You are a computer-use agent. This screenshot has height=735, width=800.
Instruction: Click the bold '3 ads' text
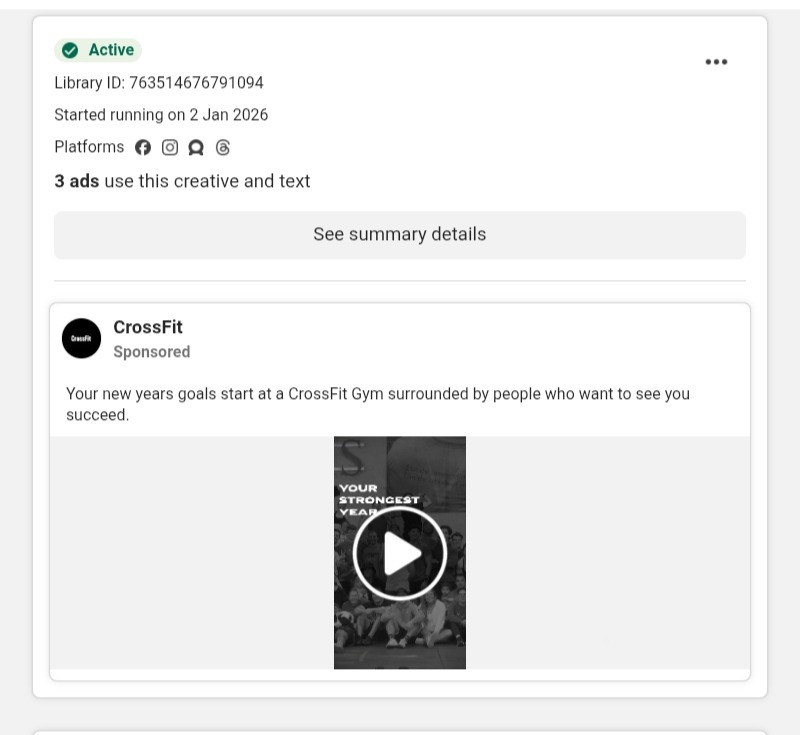[77, 181]
